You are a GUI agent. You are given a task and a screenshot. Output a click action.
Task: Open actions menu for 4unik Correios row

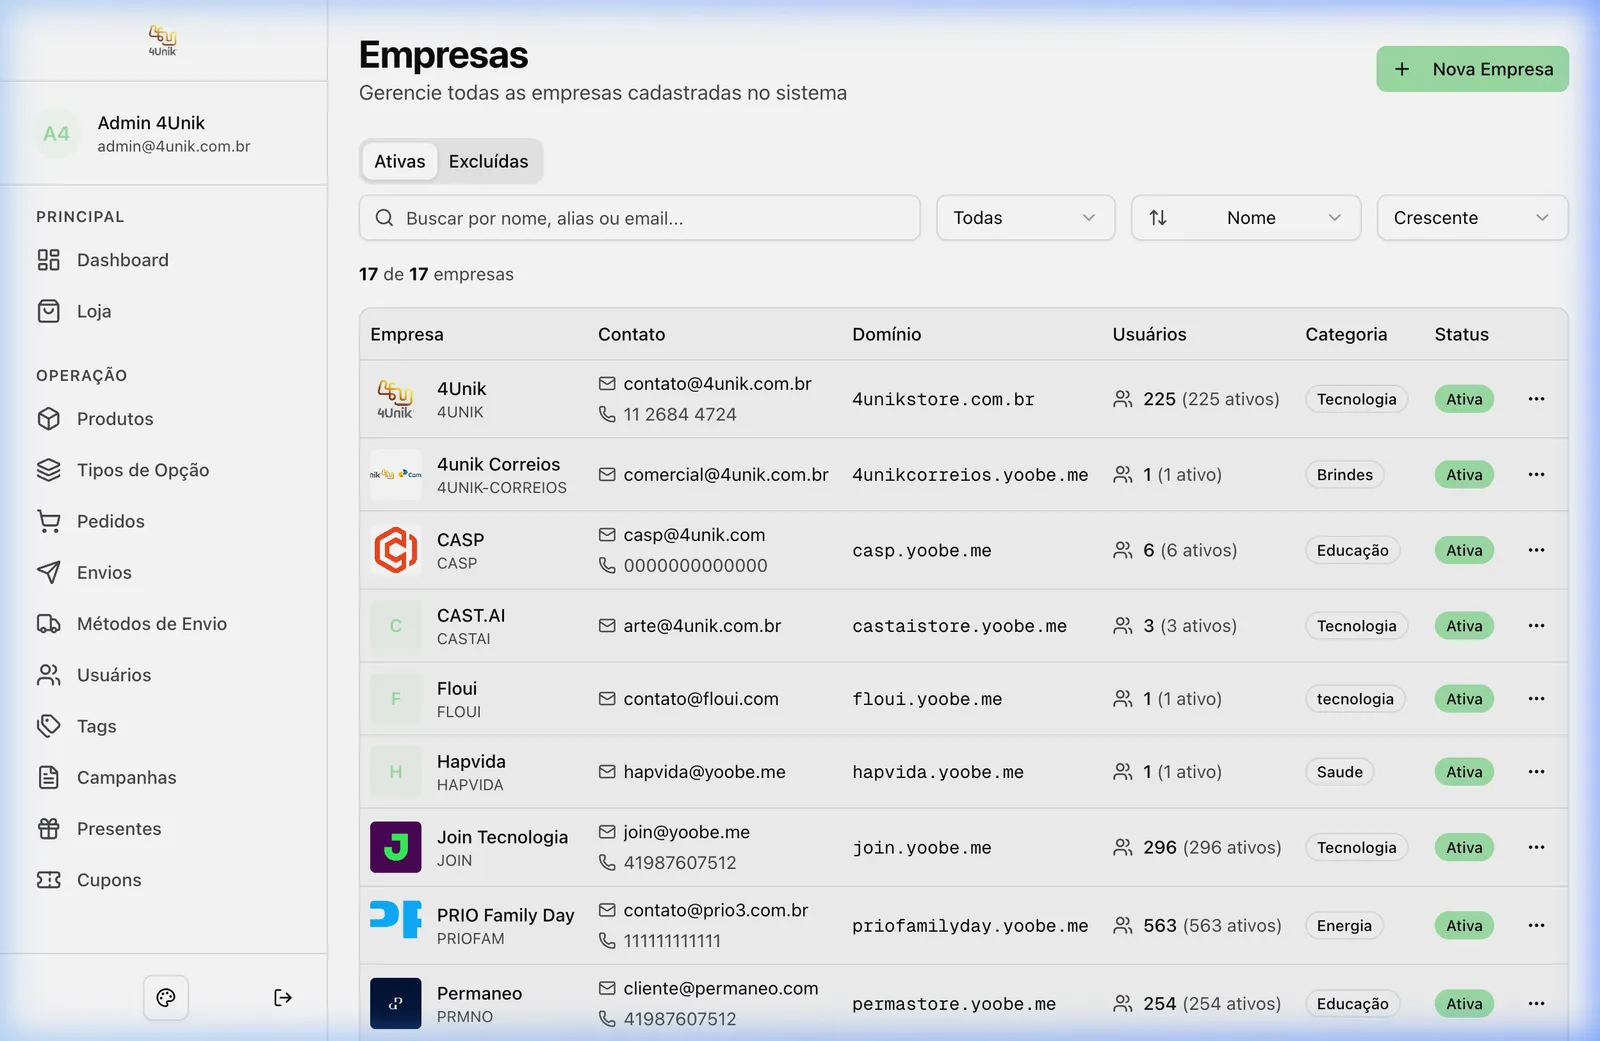point(1537,475)
